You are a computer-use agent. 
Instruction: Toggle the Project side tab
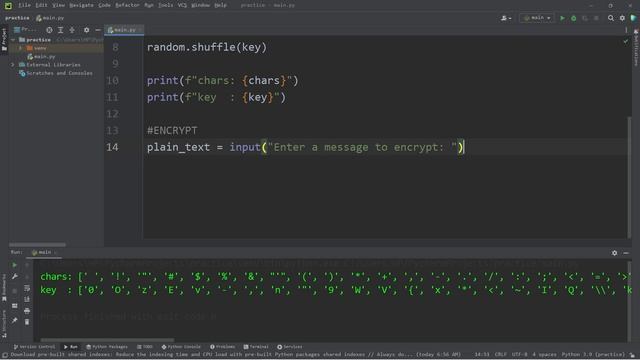pyautogui.click(x=4, y=40)
